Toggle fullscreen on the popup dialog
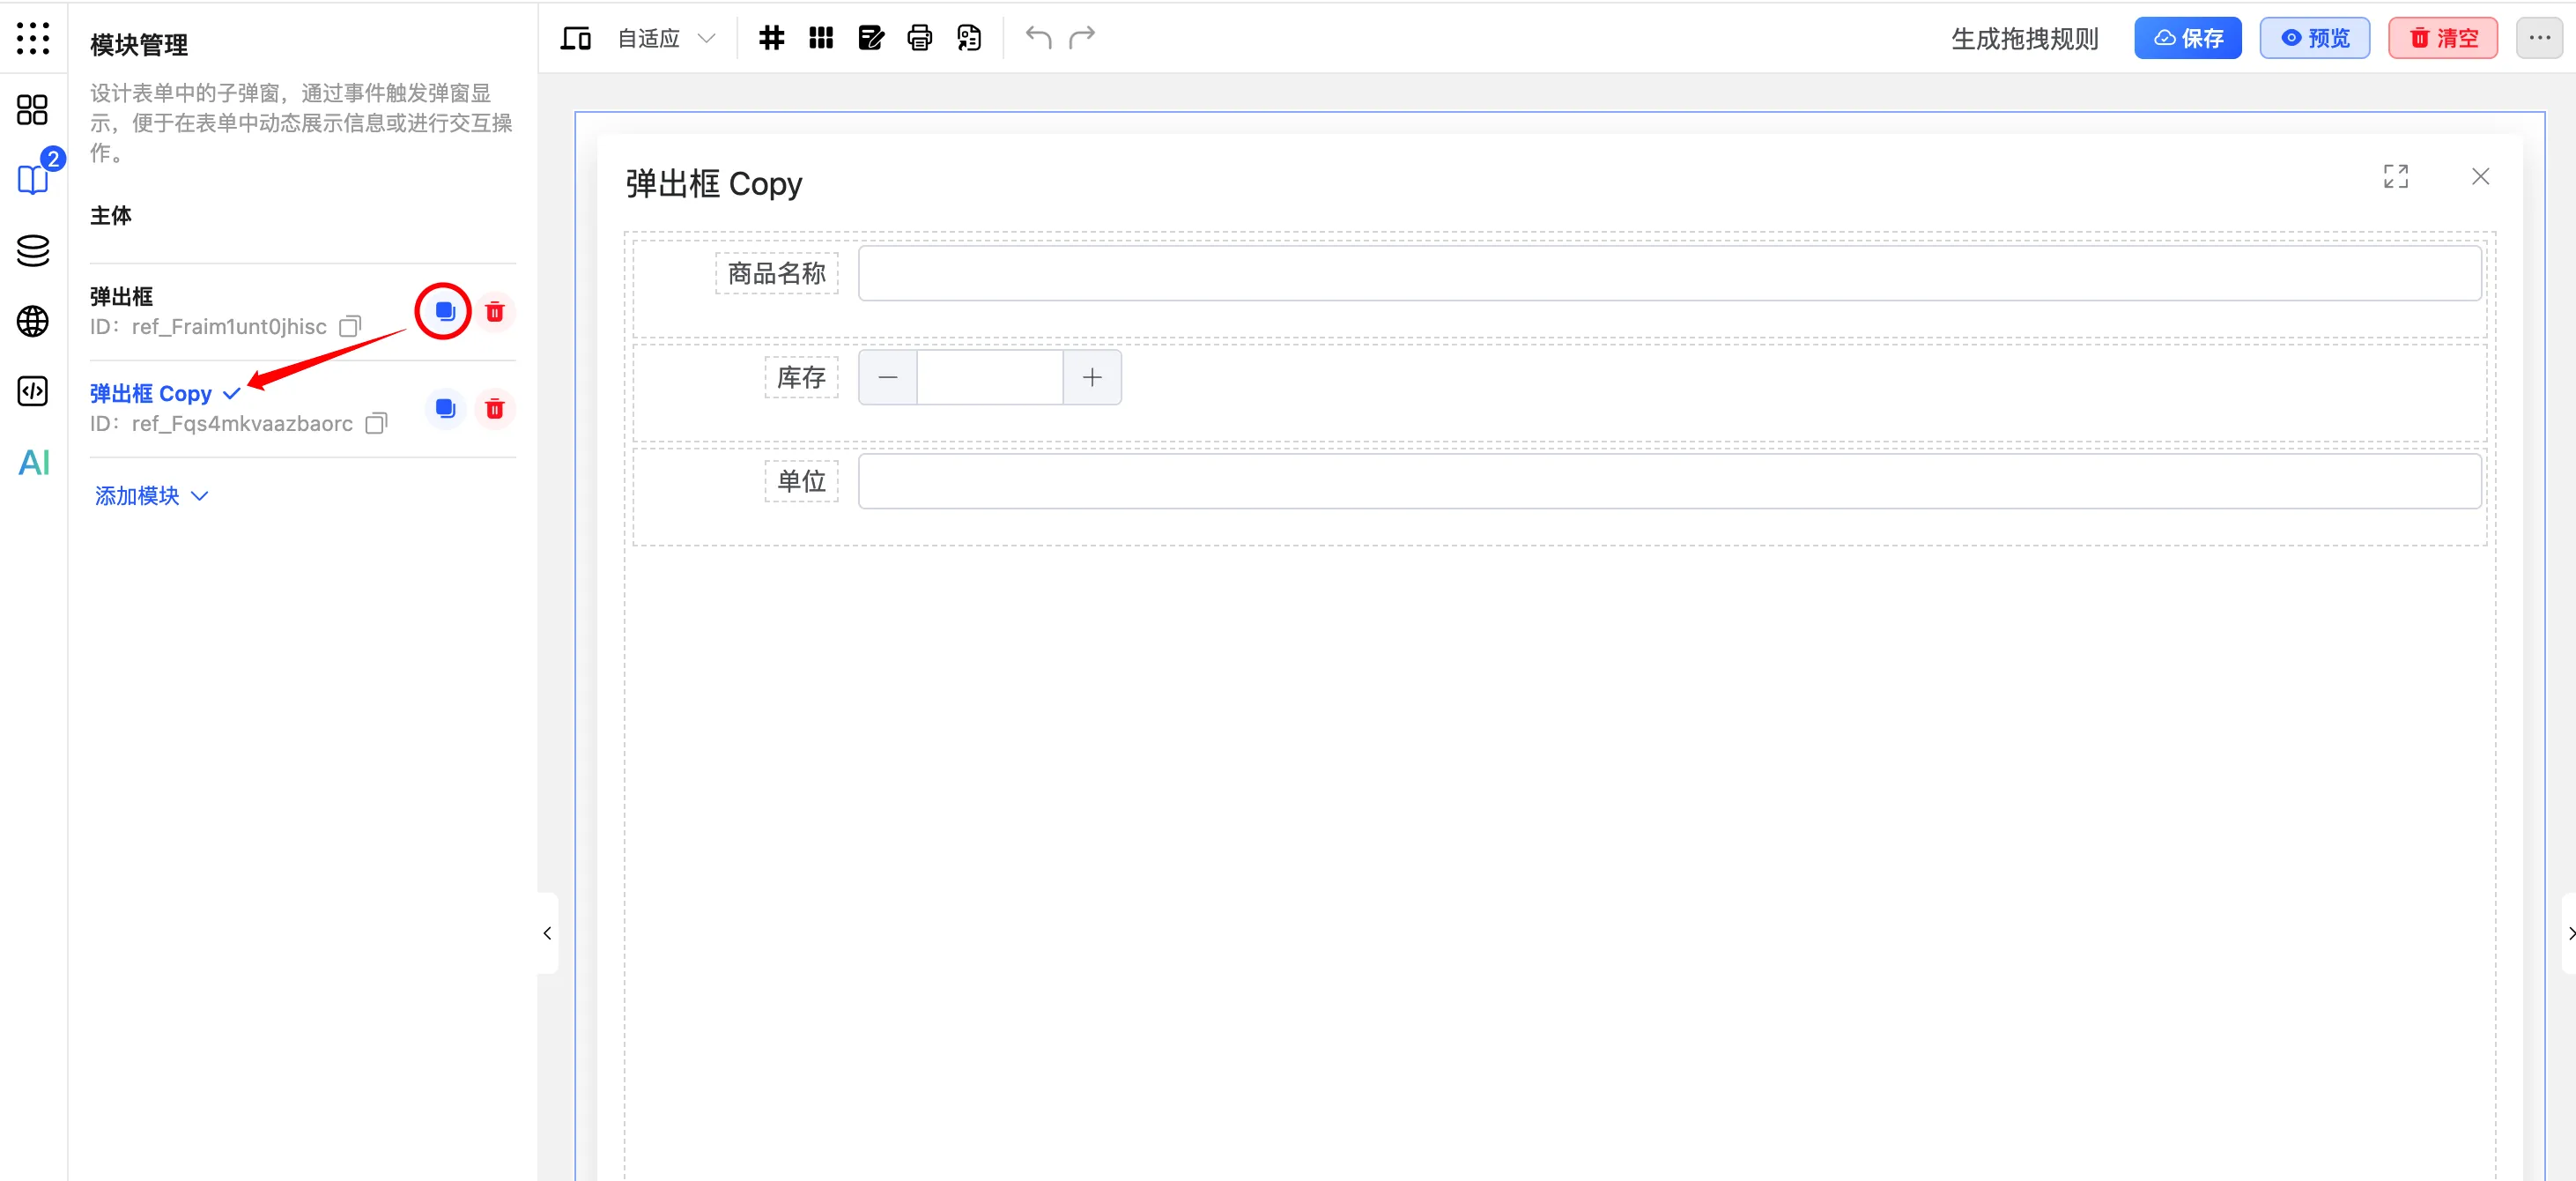This screenshot has height=1181, width=2576. (x=2395, y=177)
